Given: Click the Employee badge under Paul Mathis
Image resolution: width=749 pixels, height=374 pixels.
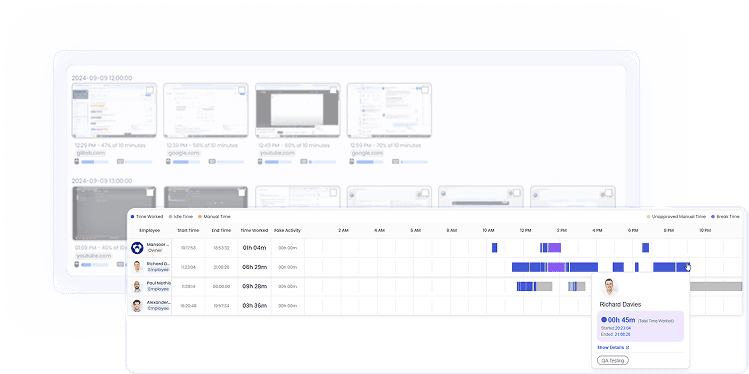Looking at the screenshot, I should [x=158, y=289].
